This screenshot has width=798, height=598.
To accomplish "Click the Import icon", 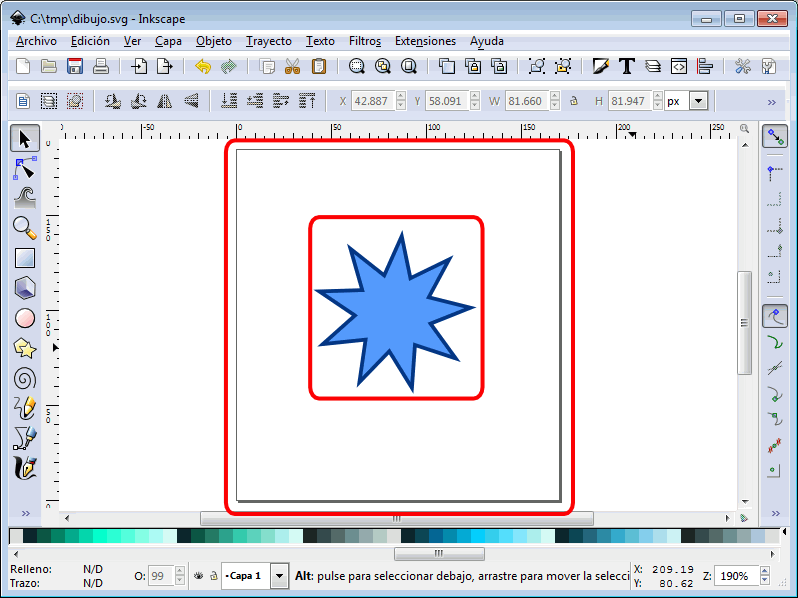I will point(139,66).
